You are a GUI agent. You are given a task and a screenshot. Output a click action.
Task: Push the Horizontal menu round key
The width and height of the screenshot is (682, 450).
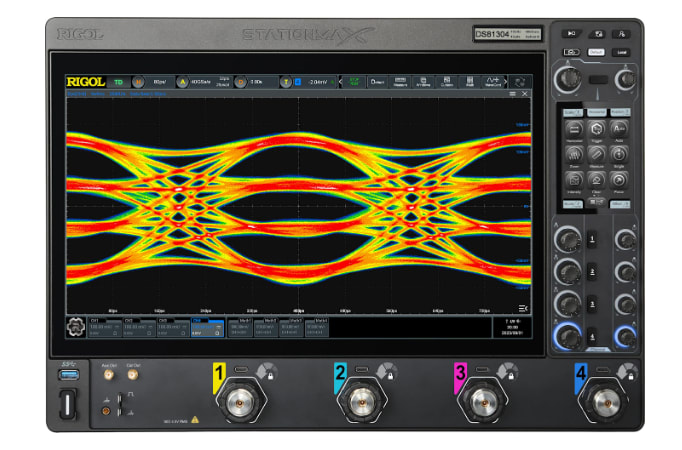pyautogui.click(x=574, y=129)
